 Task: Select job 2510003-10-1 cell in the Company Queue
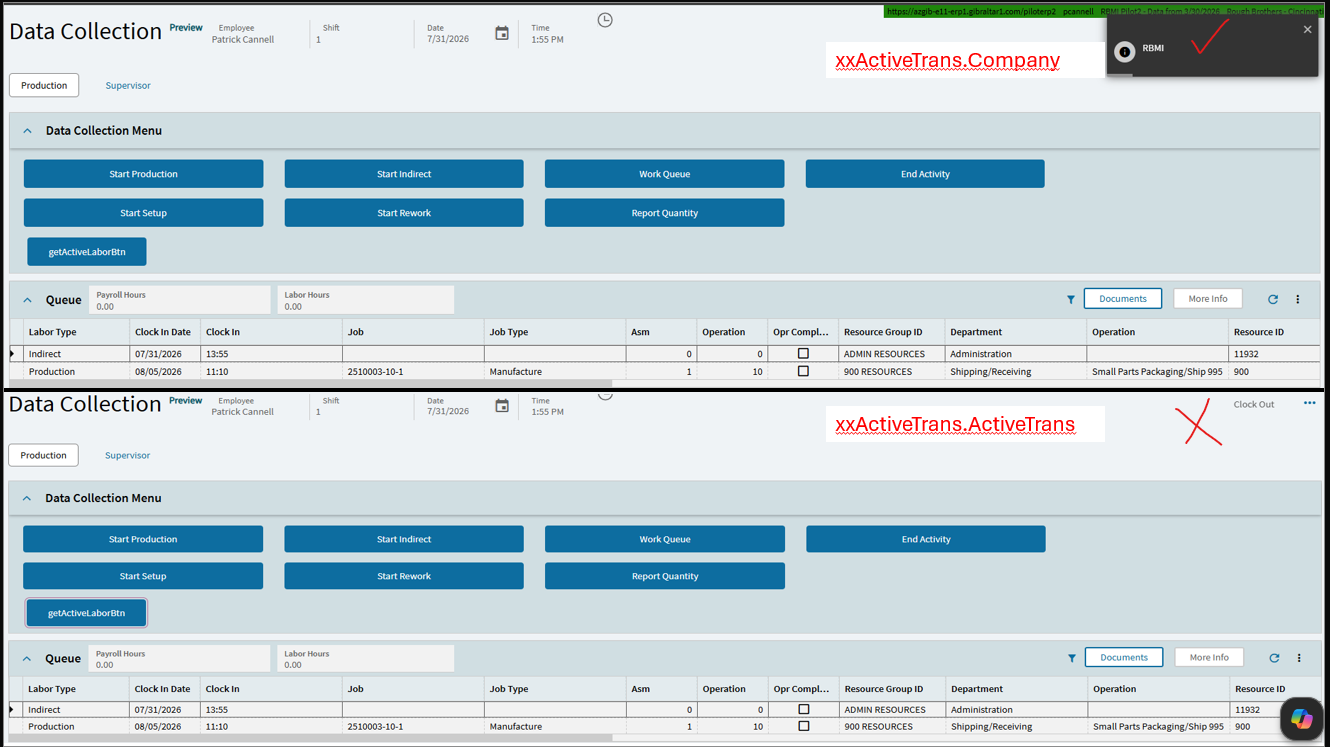click(x=413, y=371)
